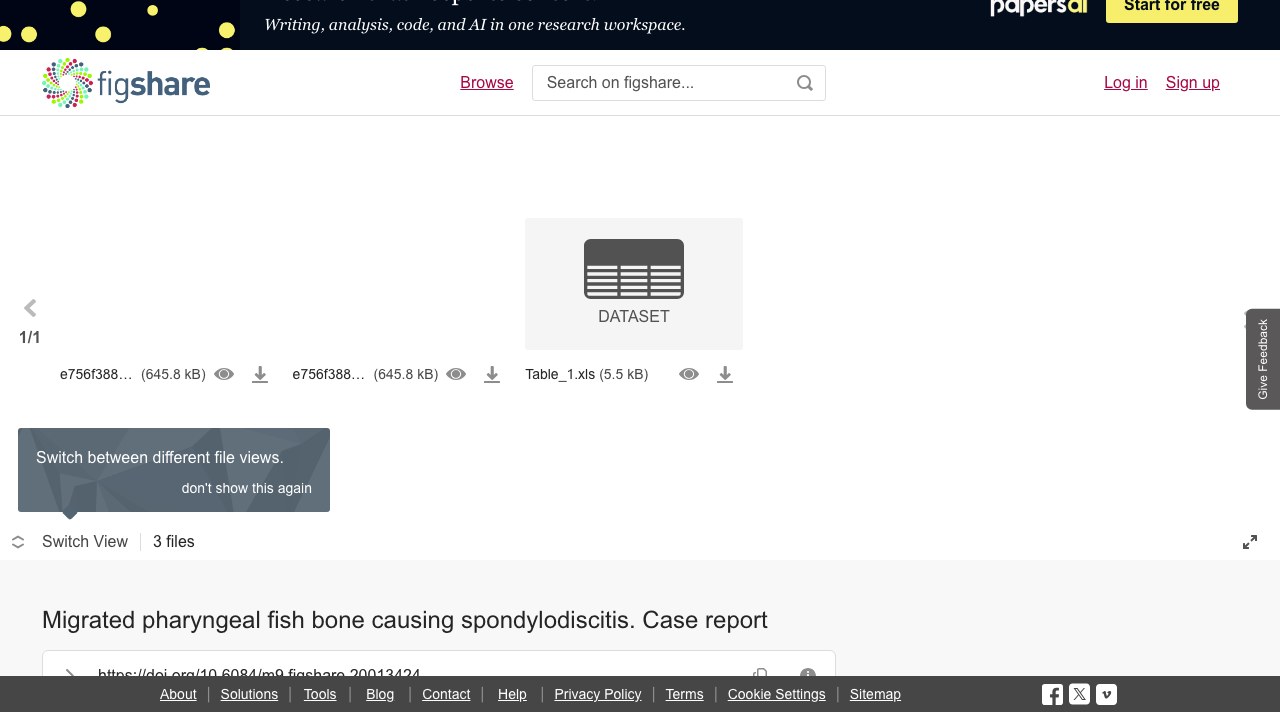Open the Contact footer link
The width and height of the screenshot is (1280, 720).
[x=446, y=694]
